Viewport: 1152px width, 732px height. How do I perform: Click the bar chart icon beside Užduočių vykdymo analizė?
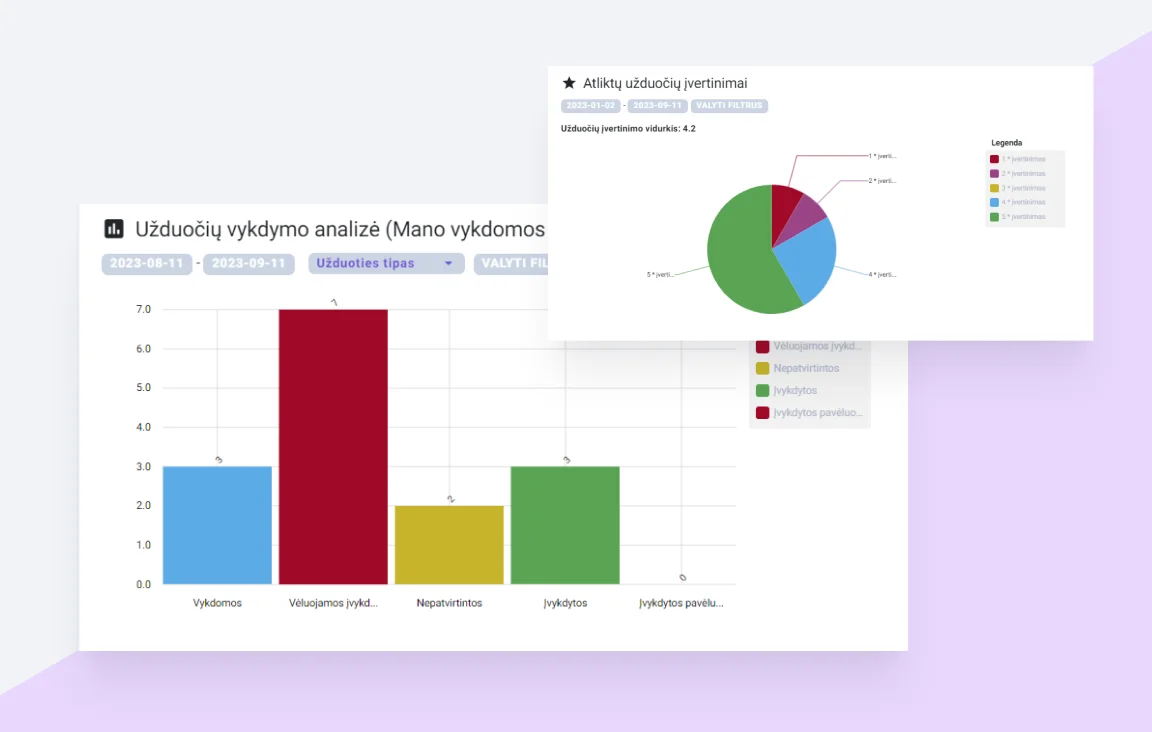point(114,229)
